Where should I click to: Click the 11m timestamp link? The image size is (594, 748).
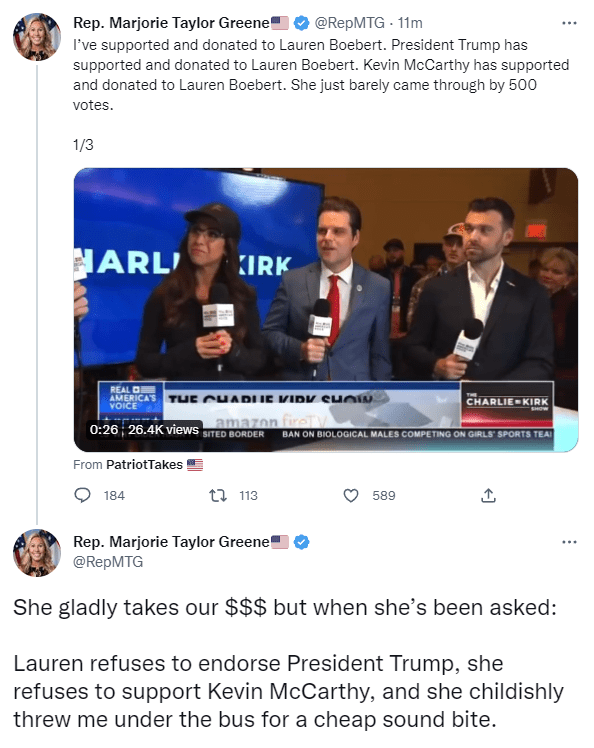[410, 22]
